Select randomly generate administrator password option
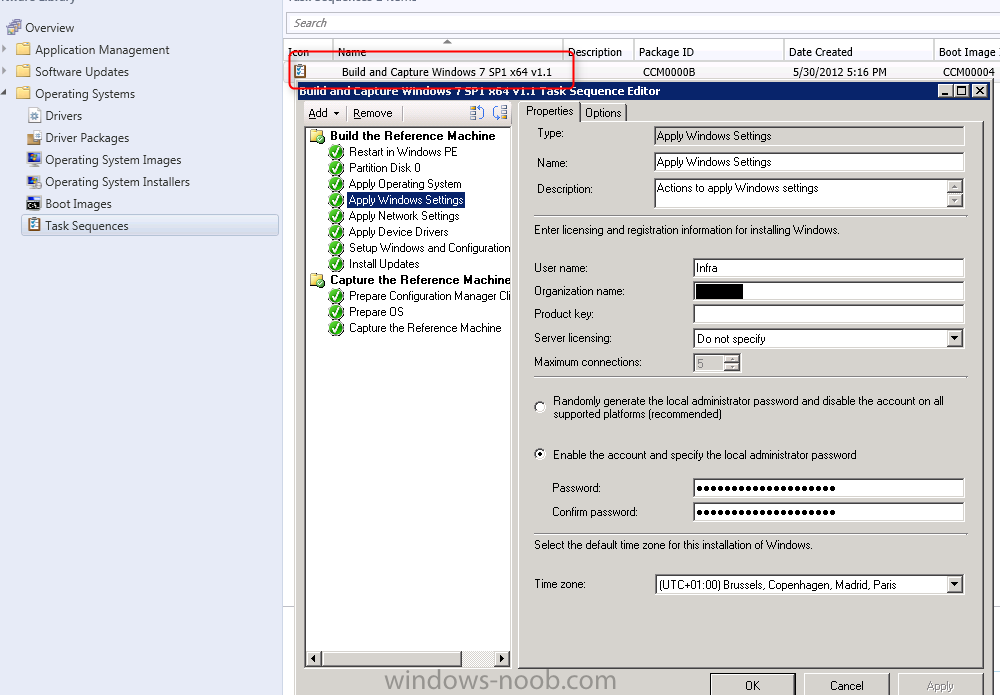The height and width of the screenshot is (695, 1000). 540,407
